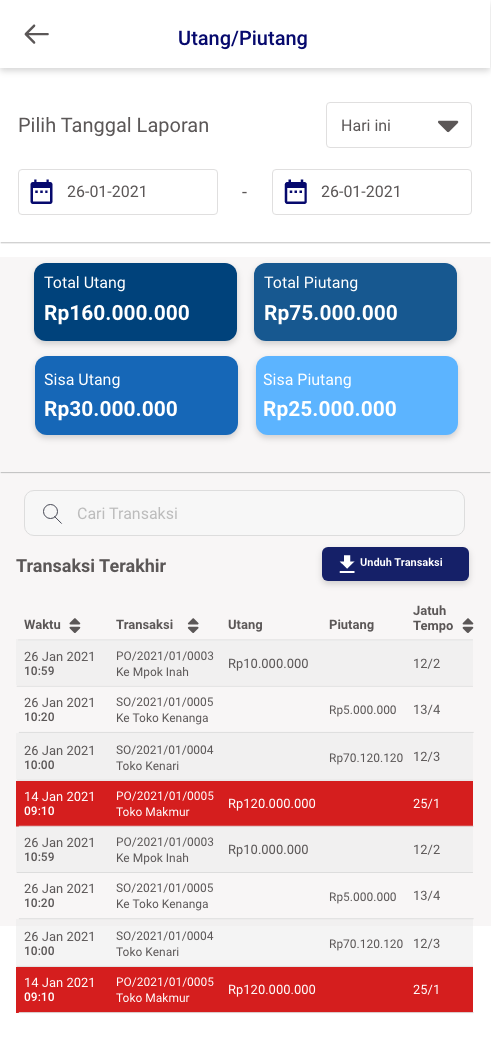Select the start date field 26-01-2021
This screenshot has height=1064, width=491.
118,192
